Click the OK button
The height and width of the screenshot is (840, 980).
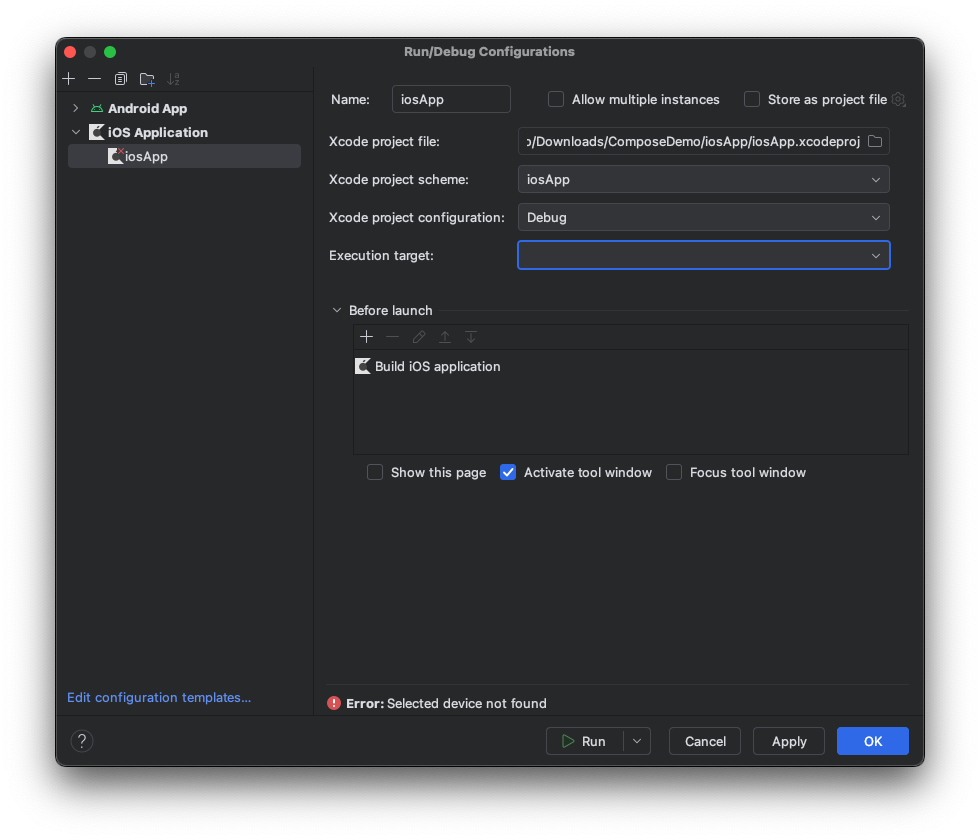pos(872,741)
